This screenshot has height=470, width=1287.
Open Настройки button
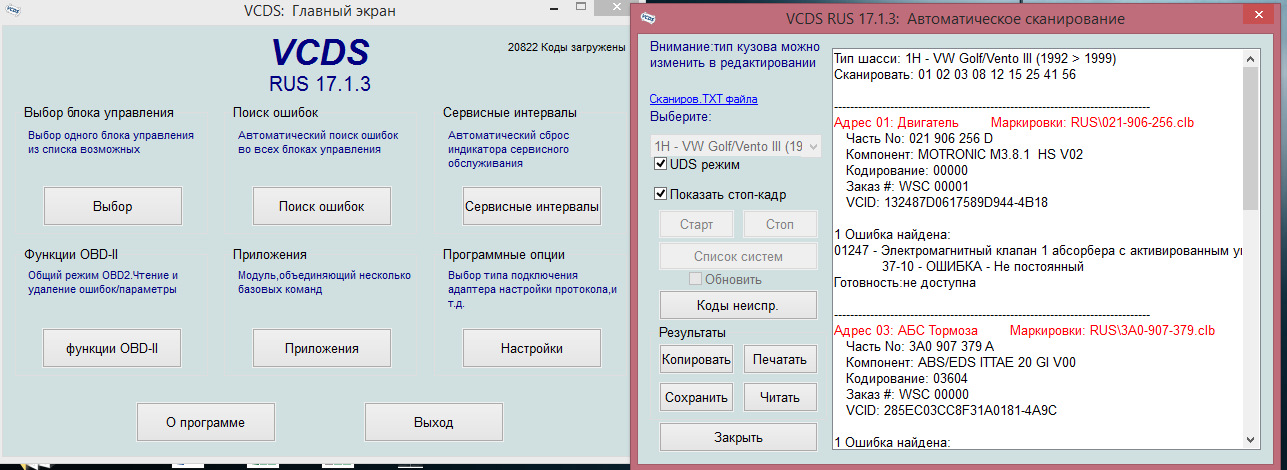pyautogui.click(x=532, y=348)
